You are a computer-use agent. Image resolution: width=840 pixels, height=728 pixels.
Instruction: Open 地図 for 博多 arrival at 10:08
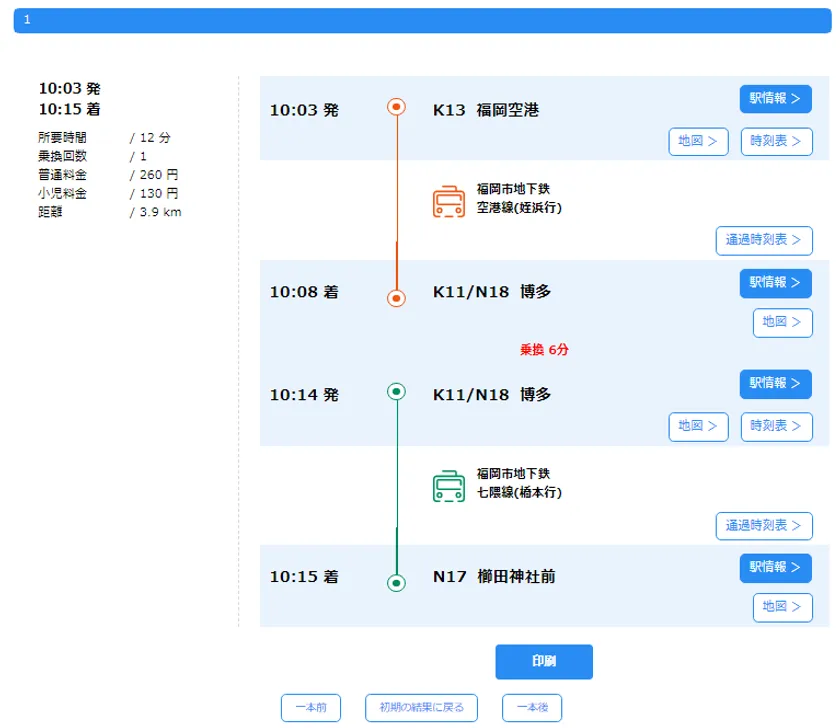782,322
